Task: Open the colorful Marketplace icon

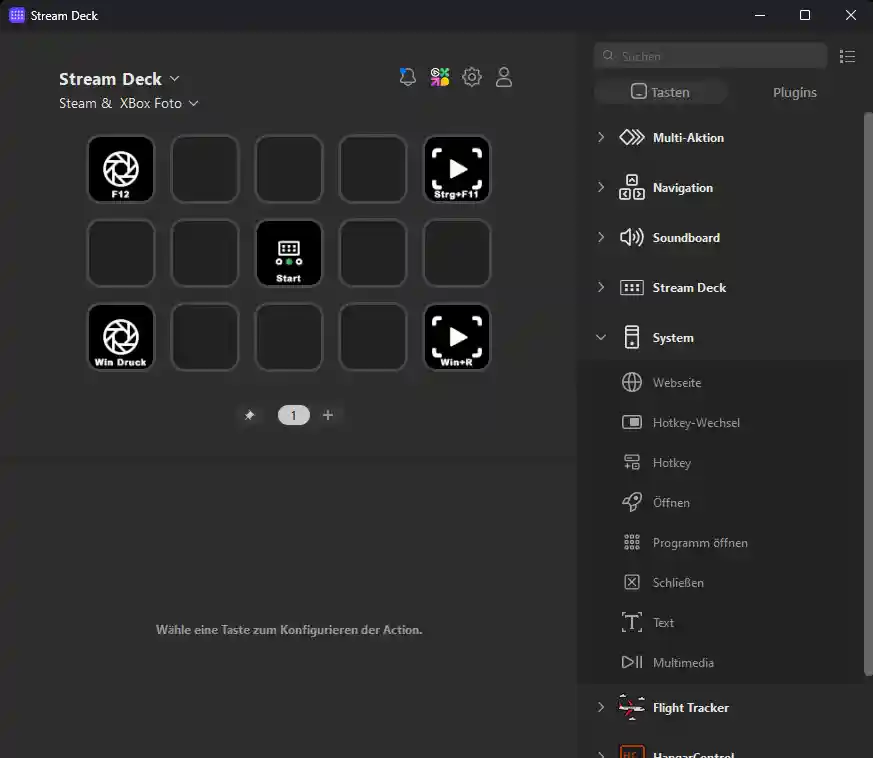Action: click(440, 77)
